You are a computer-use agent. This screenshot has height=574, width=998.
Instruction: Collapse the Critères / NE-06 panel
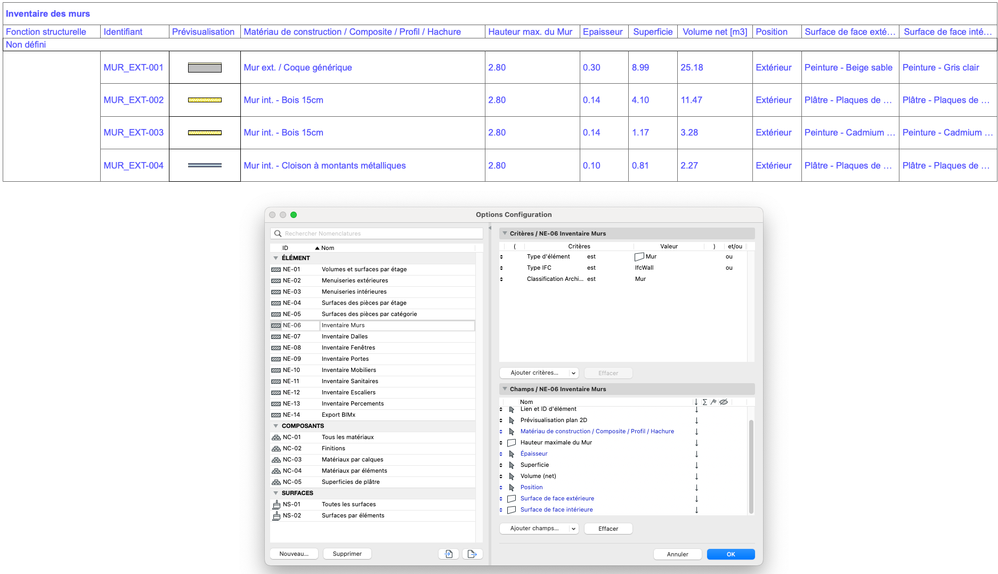[x=505, y=234]
